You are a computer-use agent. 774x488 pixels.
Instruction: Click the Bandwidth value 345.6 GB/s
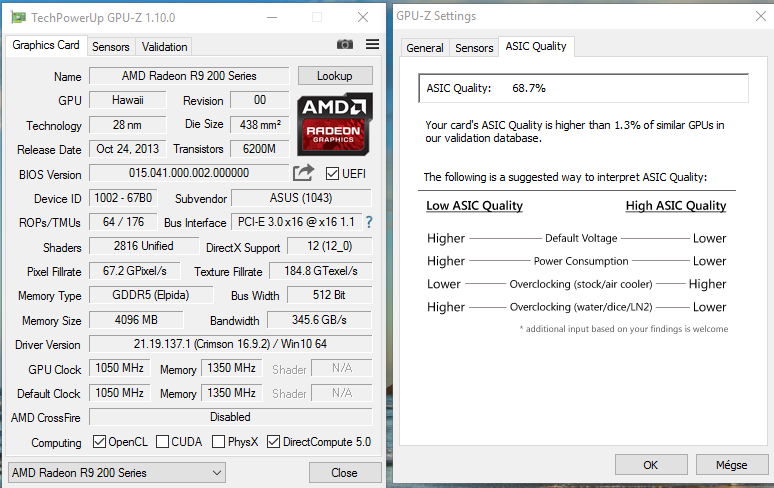tap(319, 320)
